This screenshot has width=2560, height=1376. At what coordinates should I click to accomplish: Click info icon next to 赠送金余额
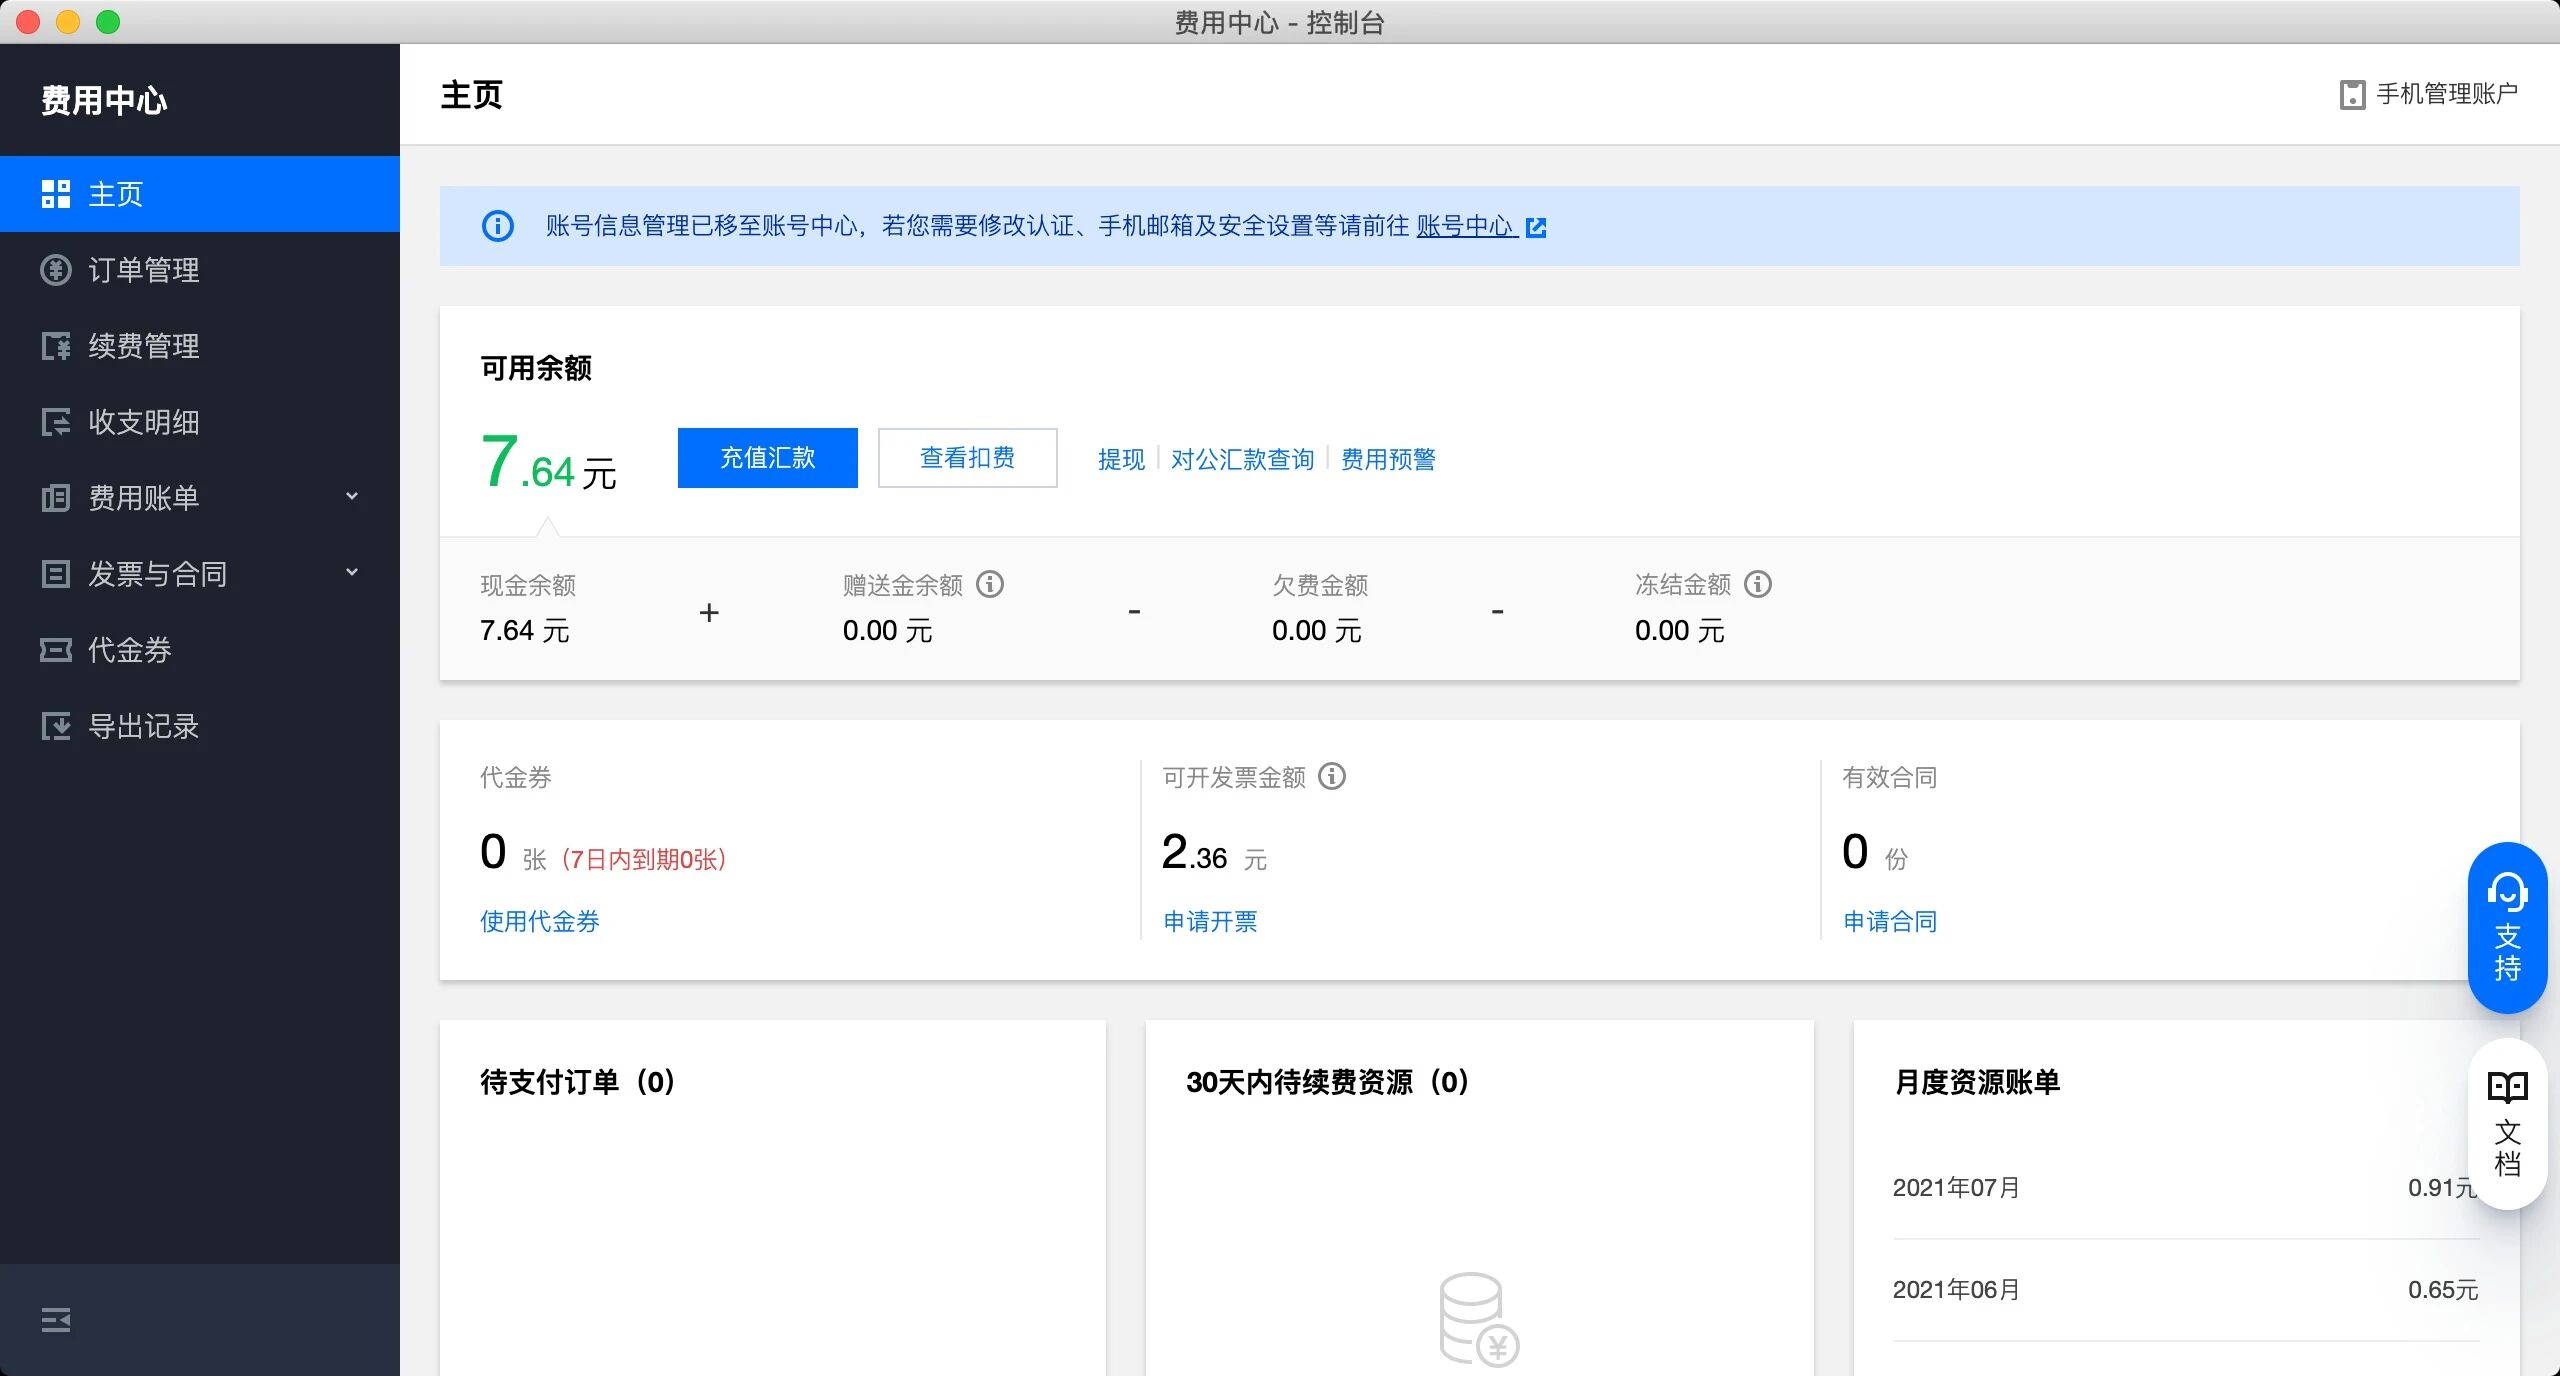[x=990, y=584]
